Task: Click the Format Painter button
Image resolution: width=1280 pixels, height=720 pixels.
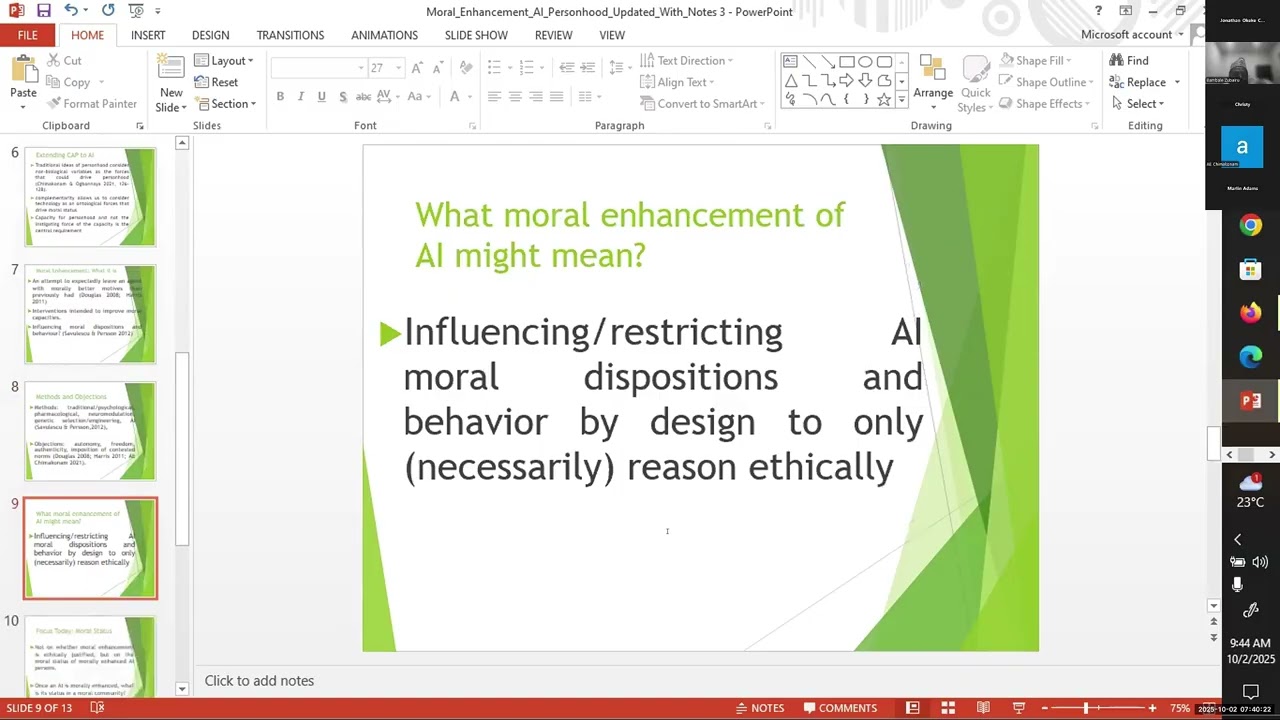Action: click(93, 104)
